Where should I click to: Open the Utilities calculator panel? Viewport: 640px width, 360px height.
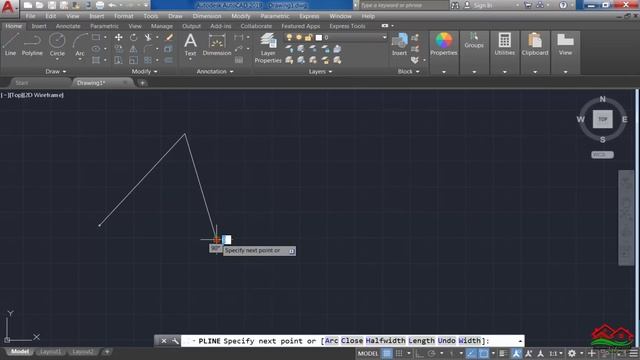pyautogui.click(x=504, y=44)
